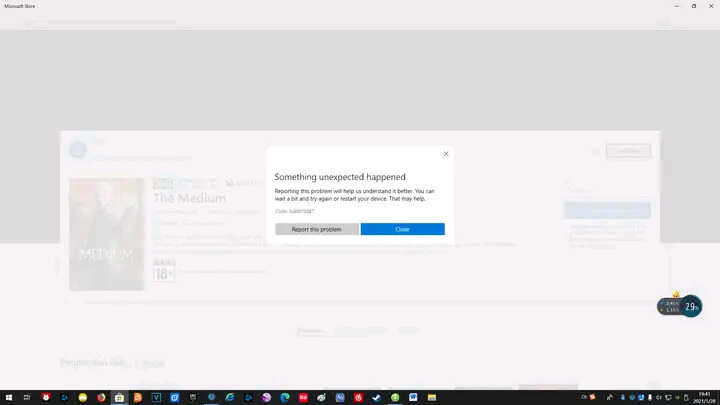Viewport: 720px width, 405px height.
Task: Click the 18+ age rating badge
Action: tap(164, 270)
